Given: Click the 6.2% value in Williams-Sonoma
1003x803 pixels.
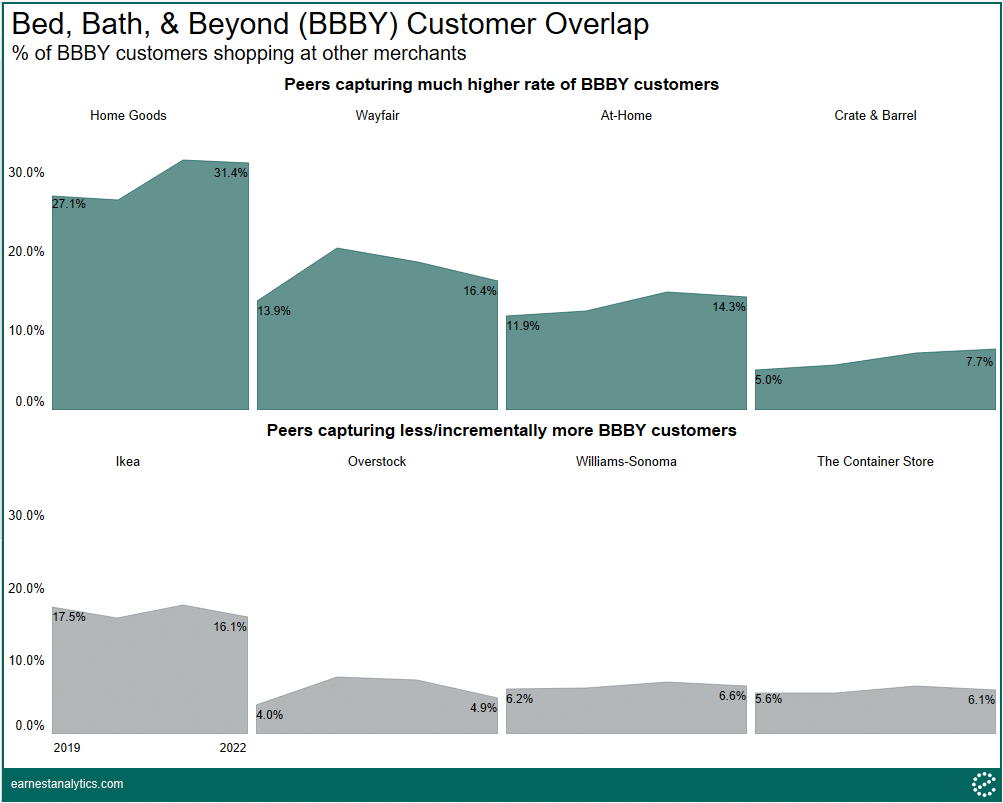Looking at the screenshot, I should [x=519, y=699].
